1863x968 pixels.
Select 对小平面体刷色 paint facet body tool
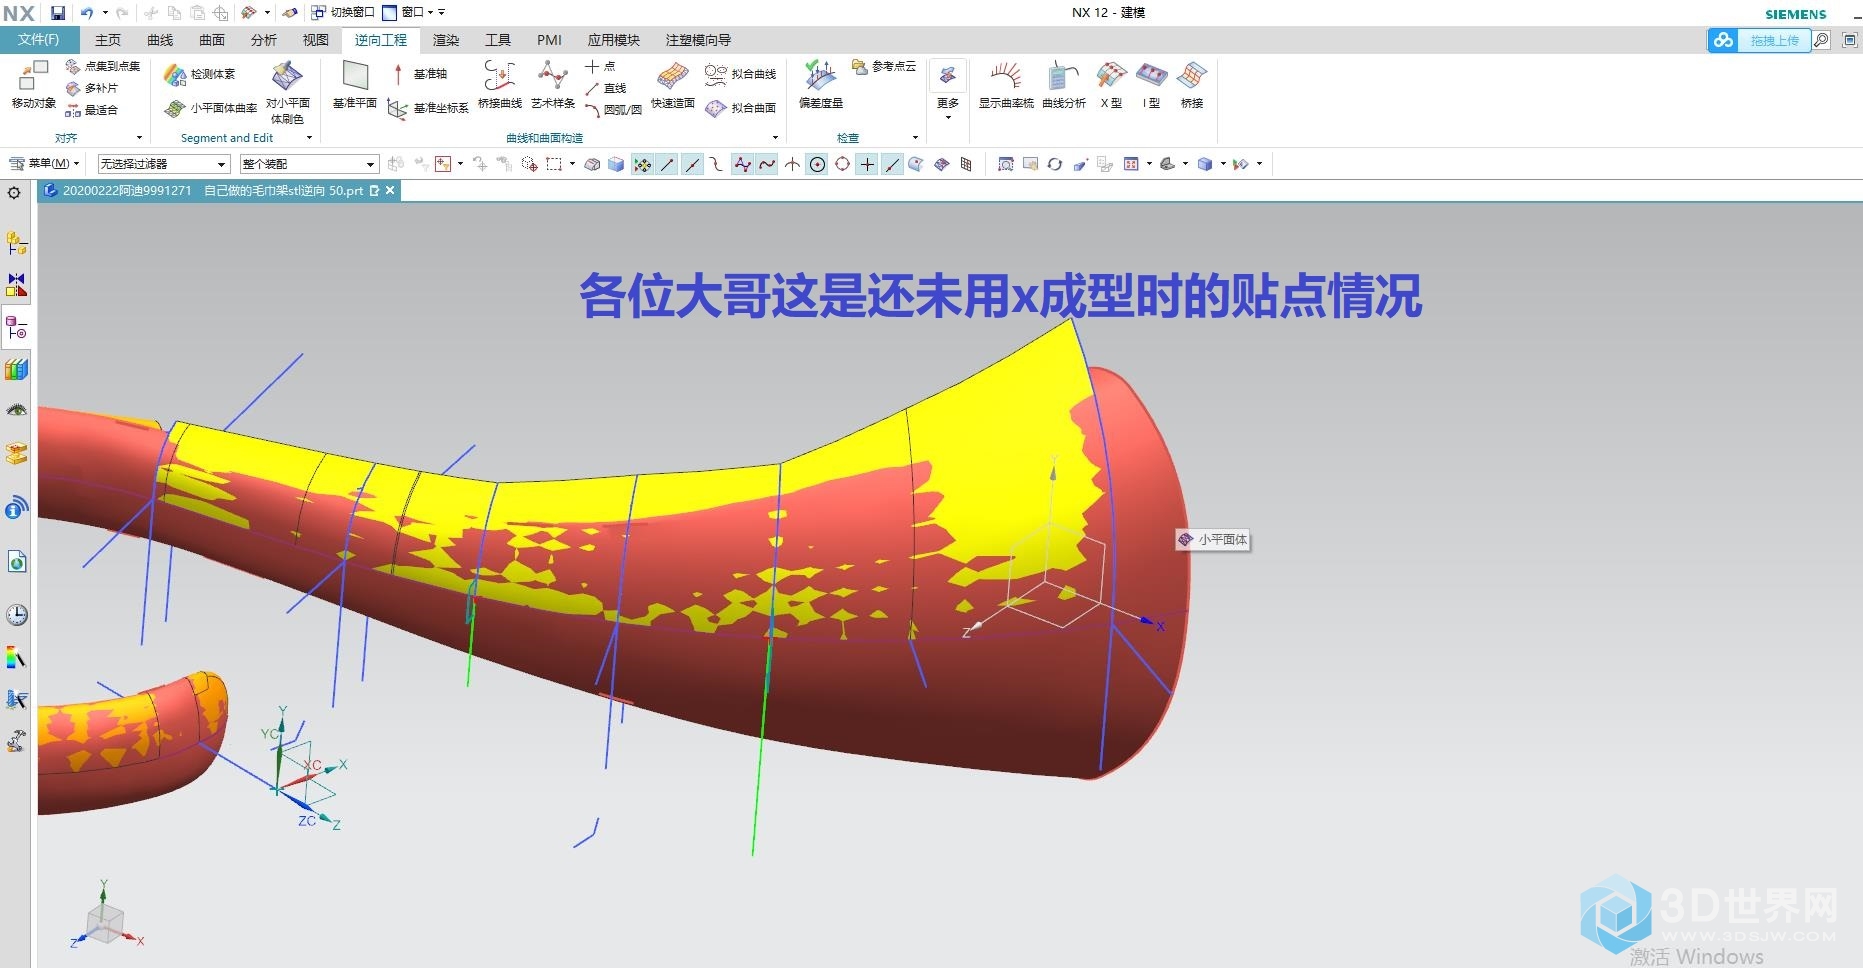pos(287,92)
